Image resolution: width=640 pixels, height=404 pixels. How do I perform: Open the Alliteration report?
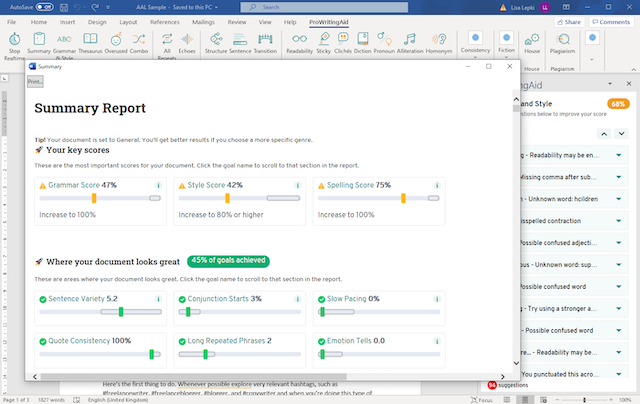point(410,39)
